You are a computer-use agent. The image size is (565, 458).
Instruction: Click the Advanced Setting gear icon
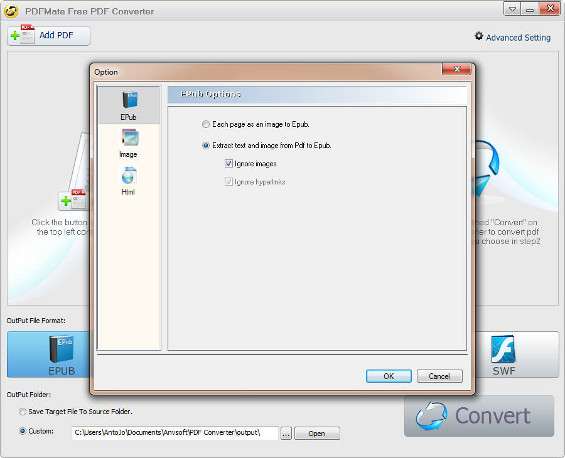[479, 36]
